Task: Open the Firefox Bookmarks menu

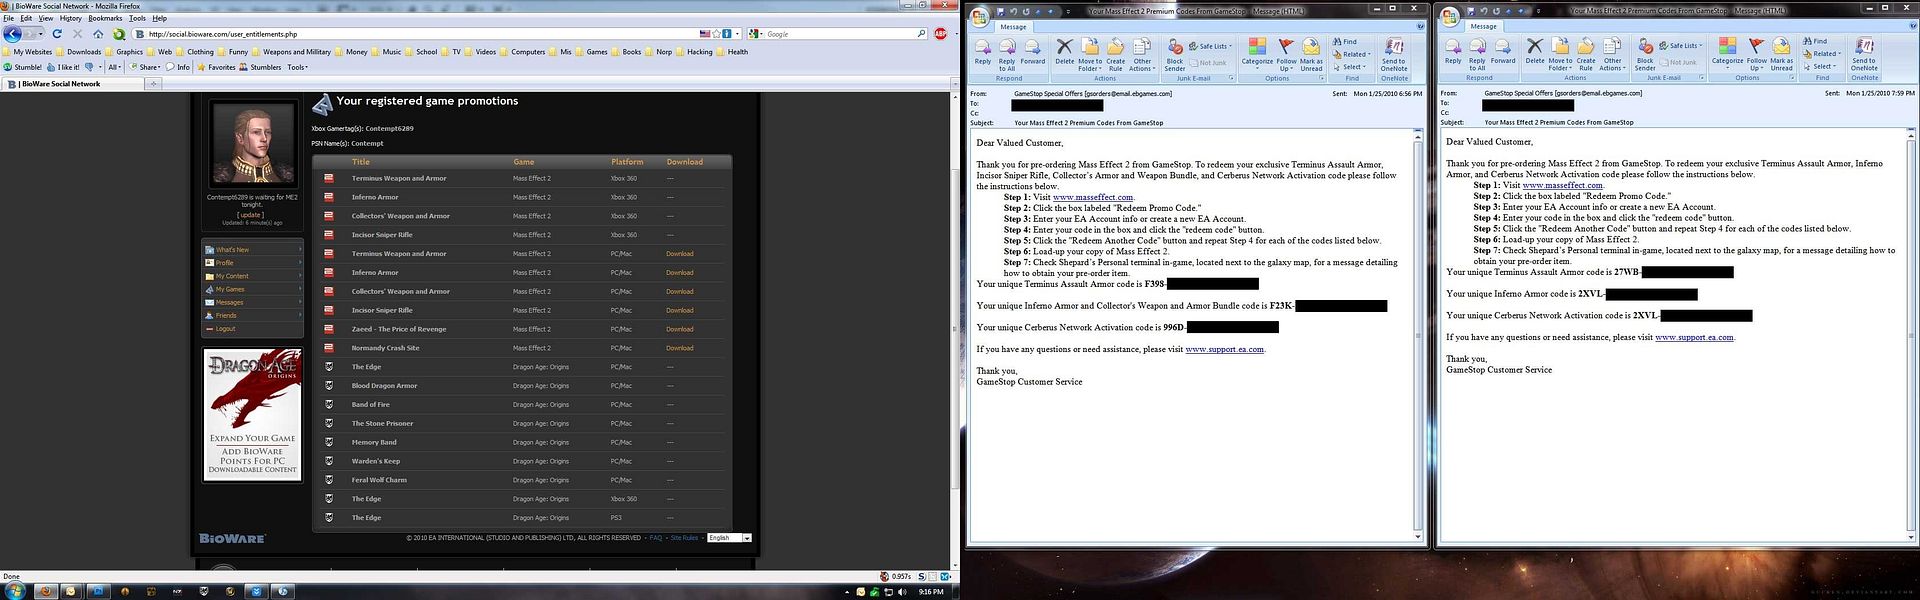Action: pyautogui.click(x=105, y=18)
